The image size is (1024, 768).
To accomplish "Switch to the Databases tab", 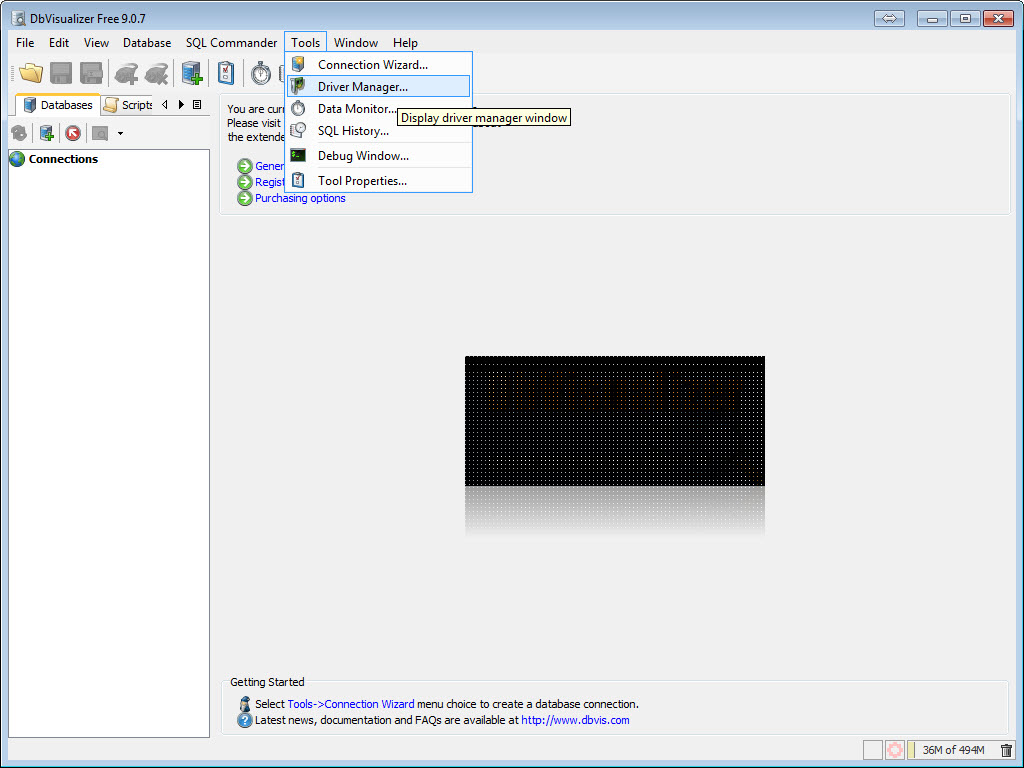I will pyautogui.click(x=58, y=105).
